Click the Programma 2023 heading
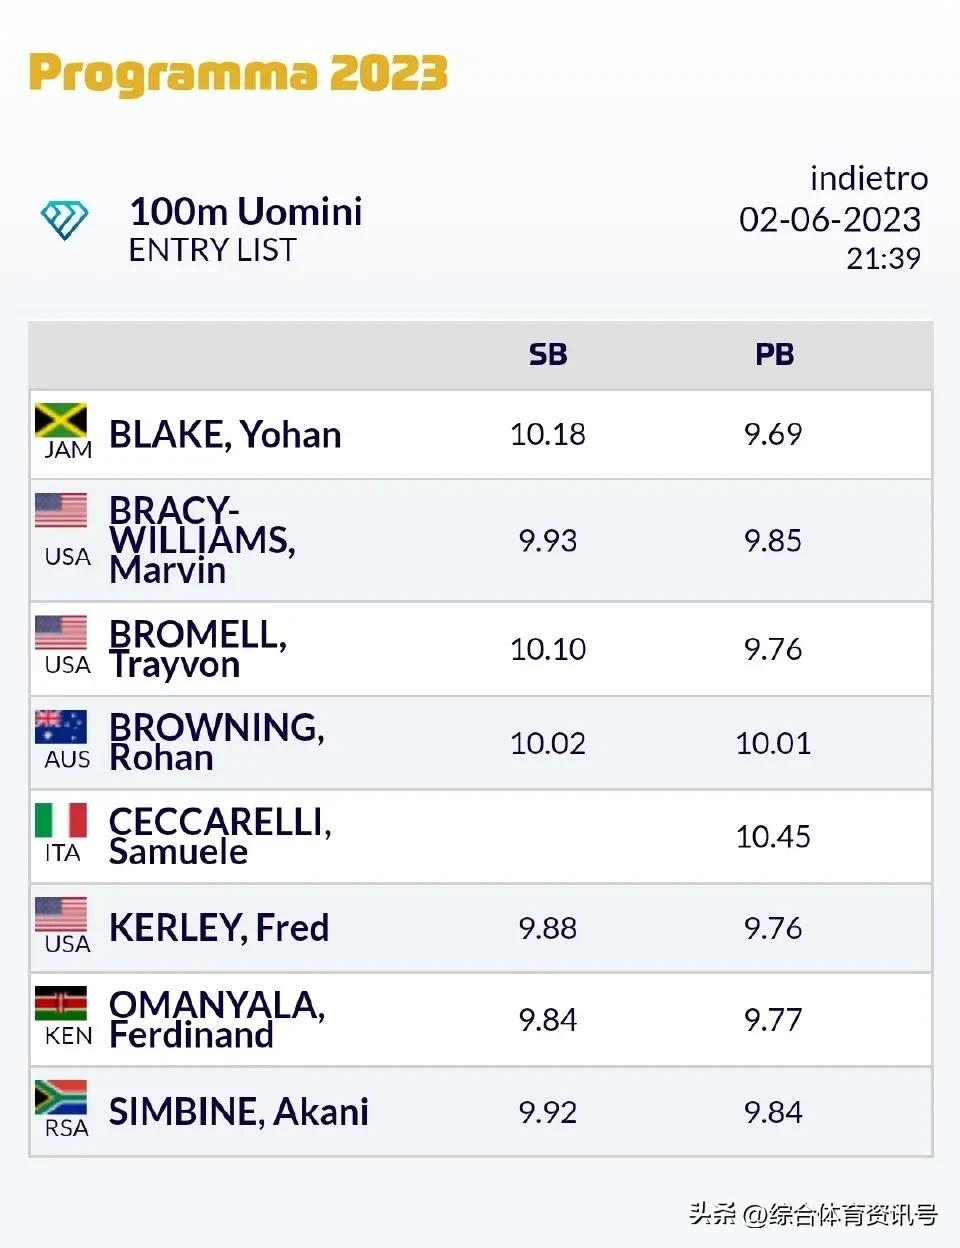 (238, 74)
